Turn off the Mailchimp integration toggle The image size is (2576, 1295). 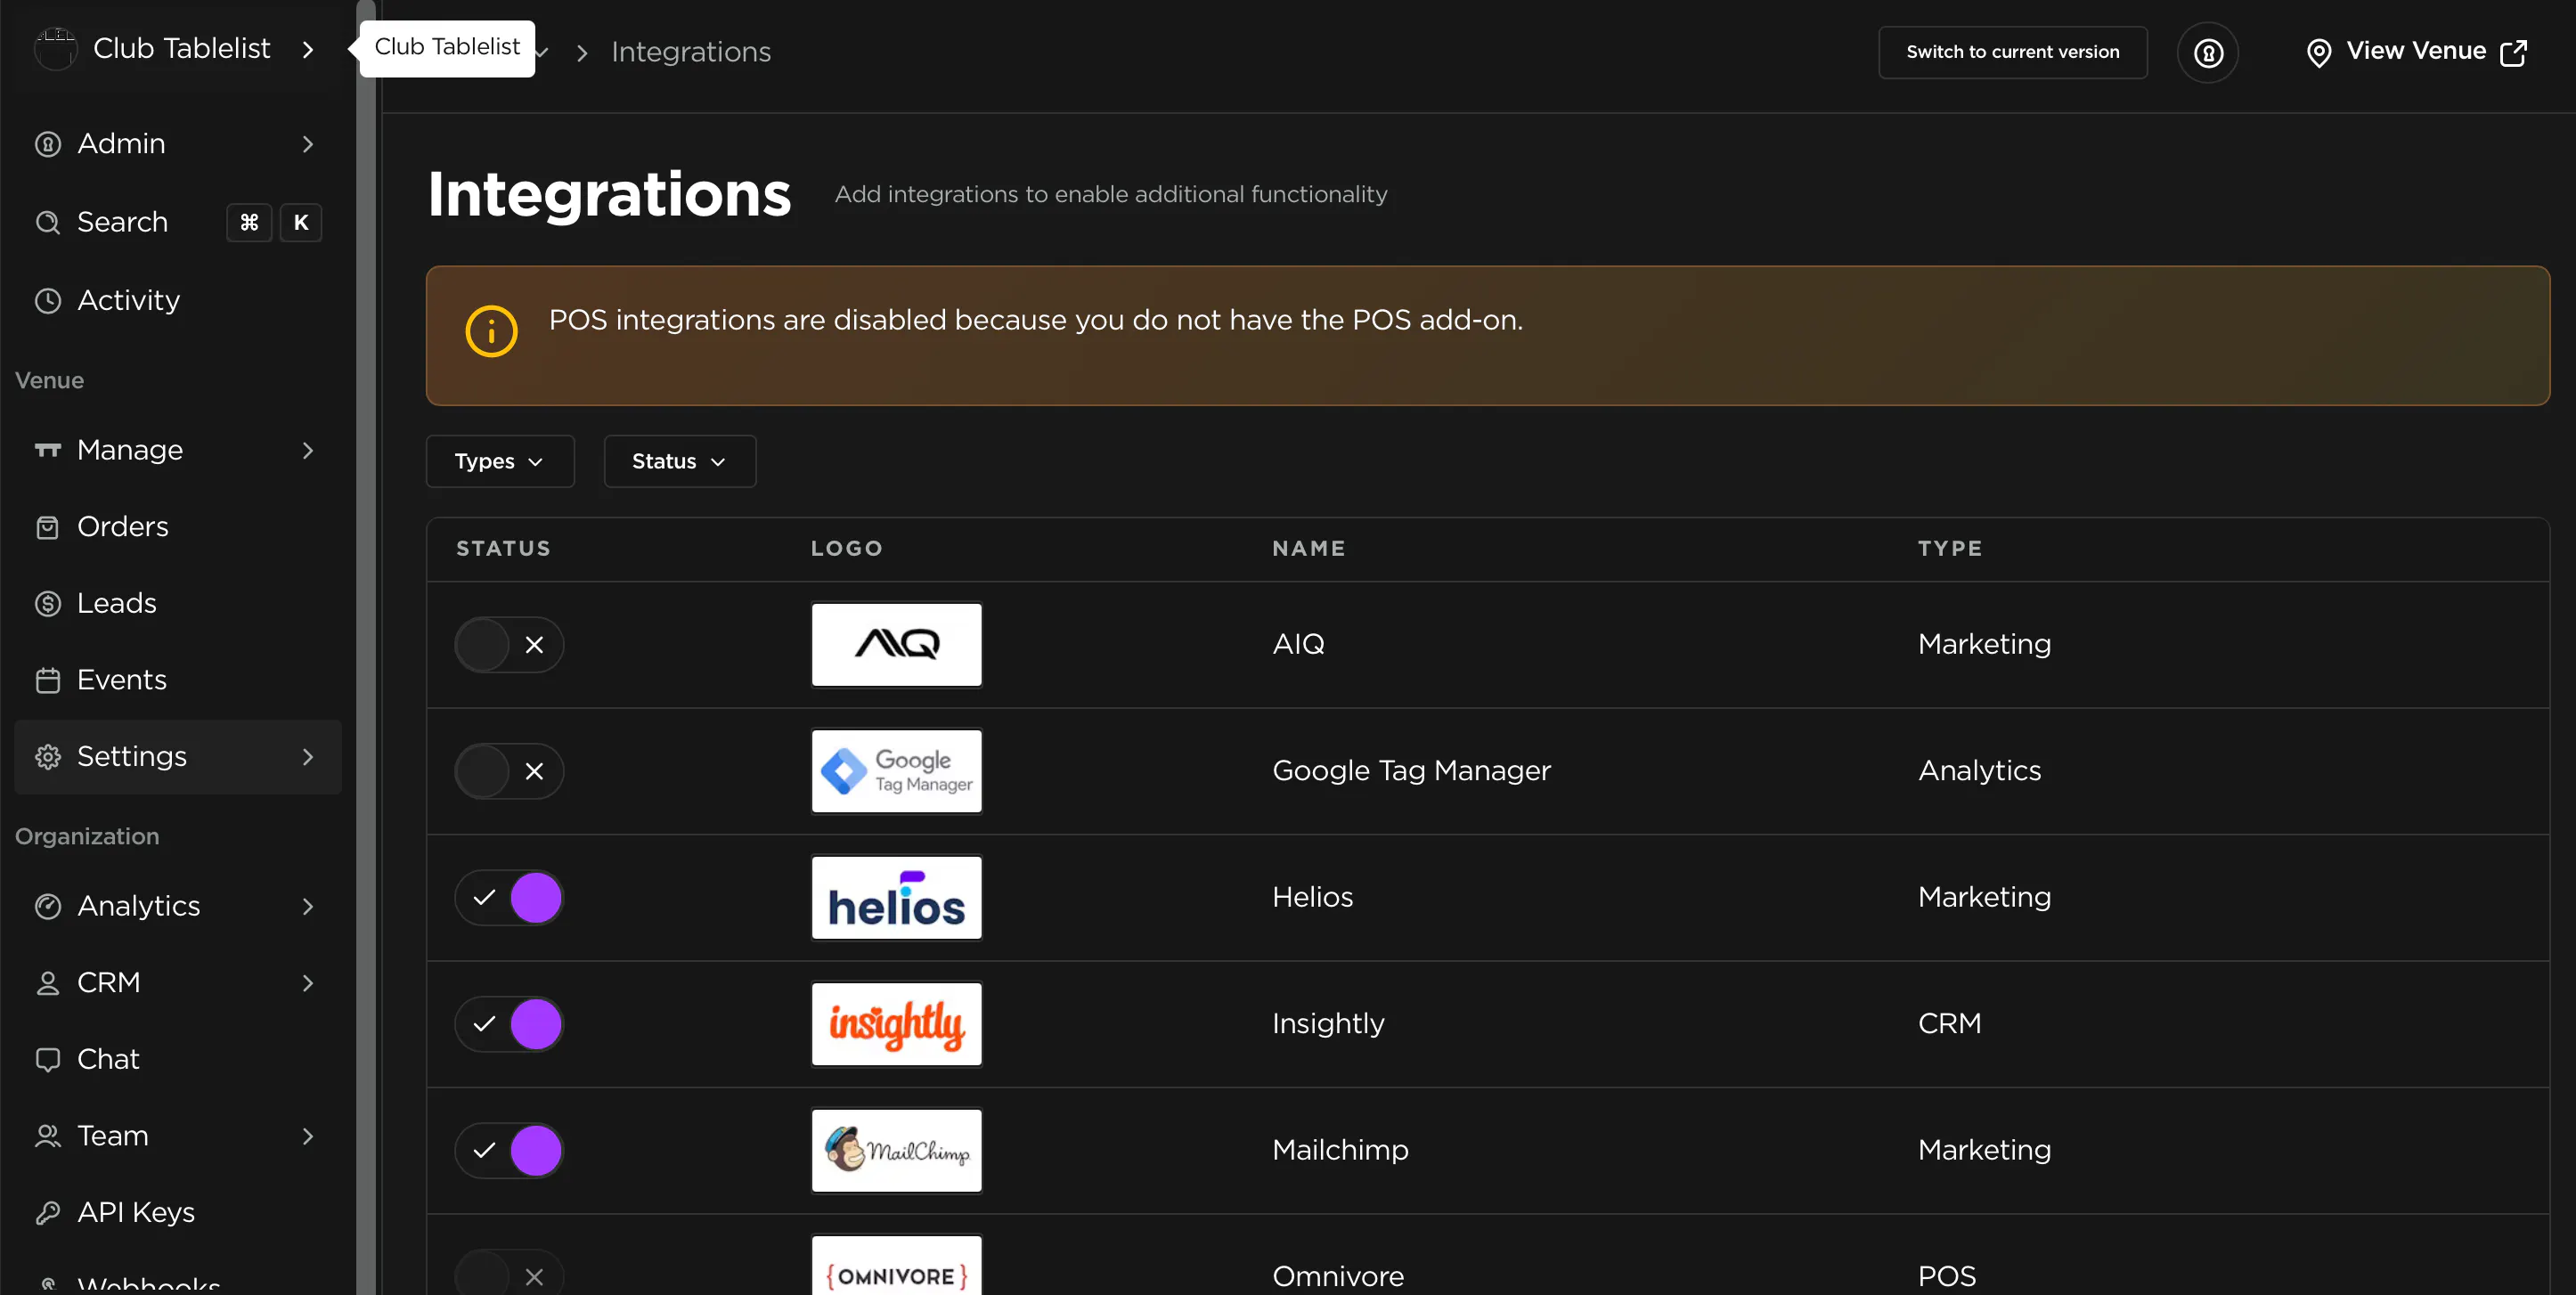(509, 1150)
